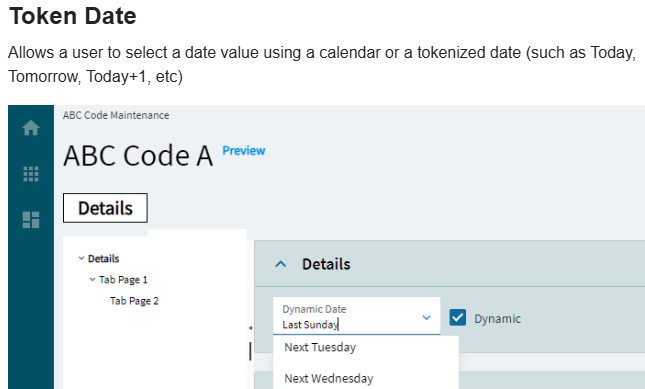Open the dashboard tiles icon in sidebar
The image size is (645, 389).
pos(31,220)
